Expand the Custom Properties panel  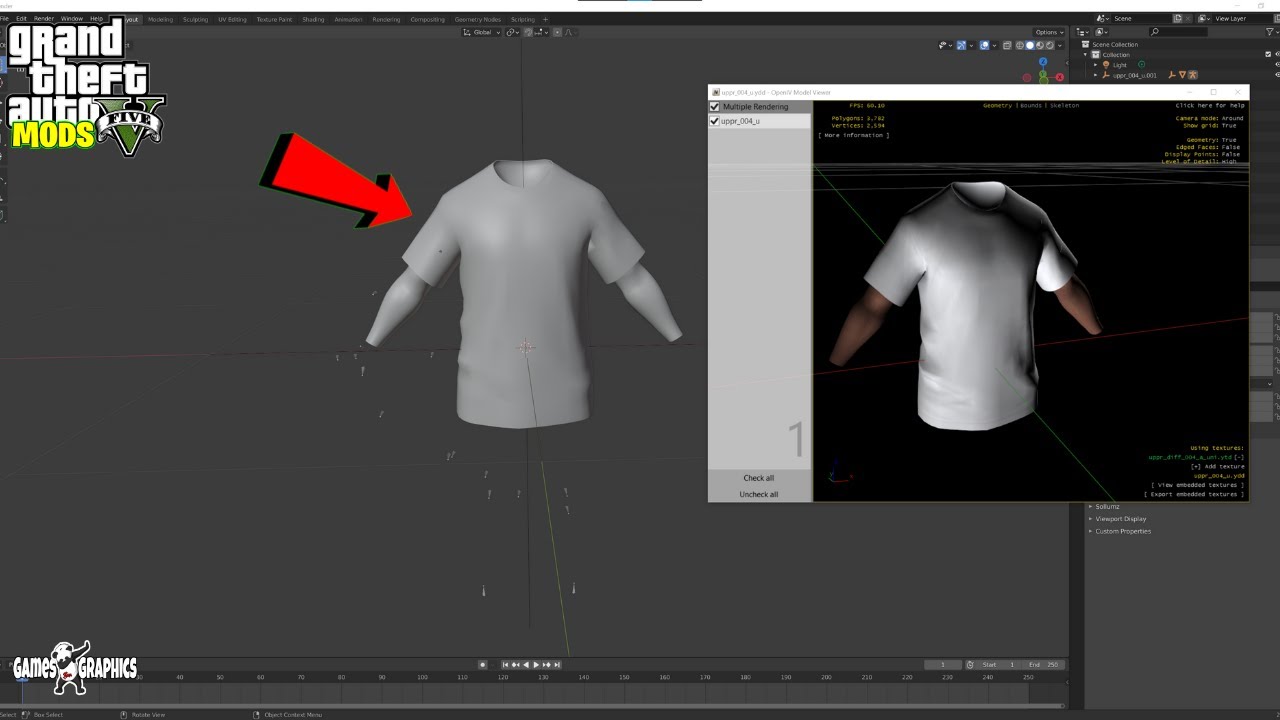(1122, 531)
